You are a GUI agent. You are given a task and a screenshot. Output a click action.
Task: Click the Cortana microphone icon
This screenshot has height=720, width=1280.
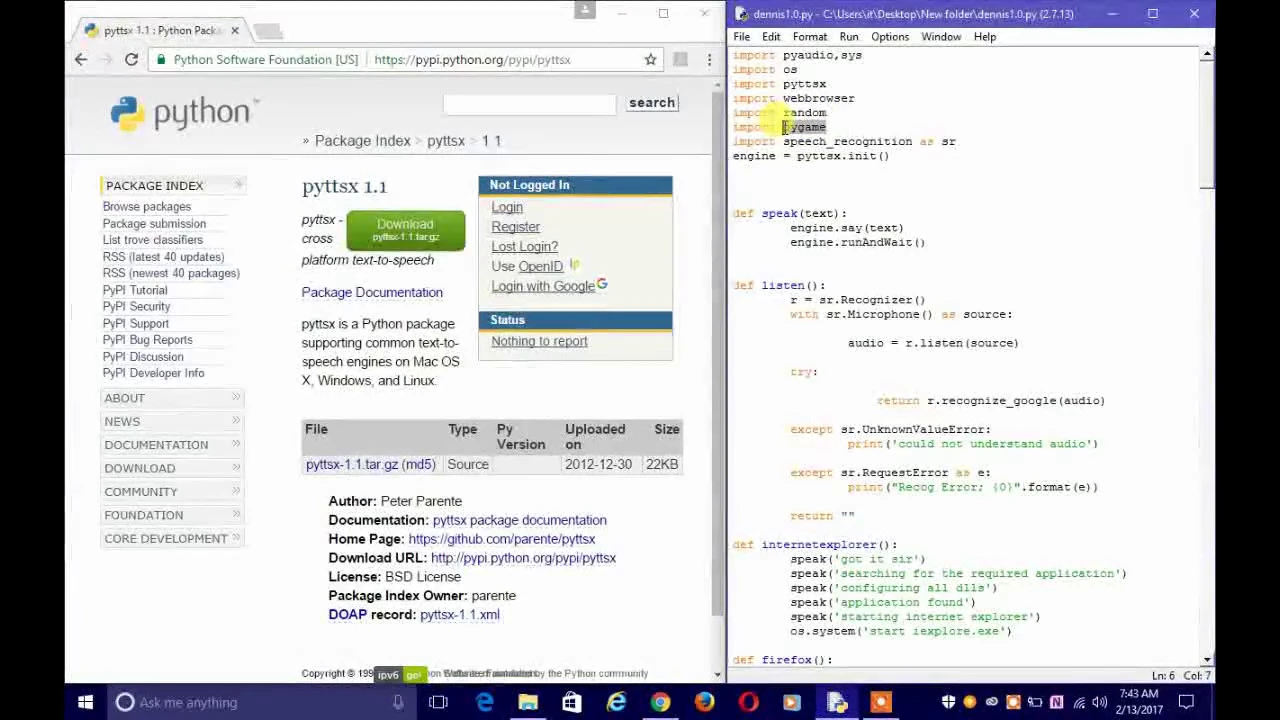398,702
